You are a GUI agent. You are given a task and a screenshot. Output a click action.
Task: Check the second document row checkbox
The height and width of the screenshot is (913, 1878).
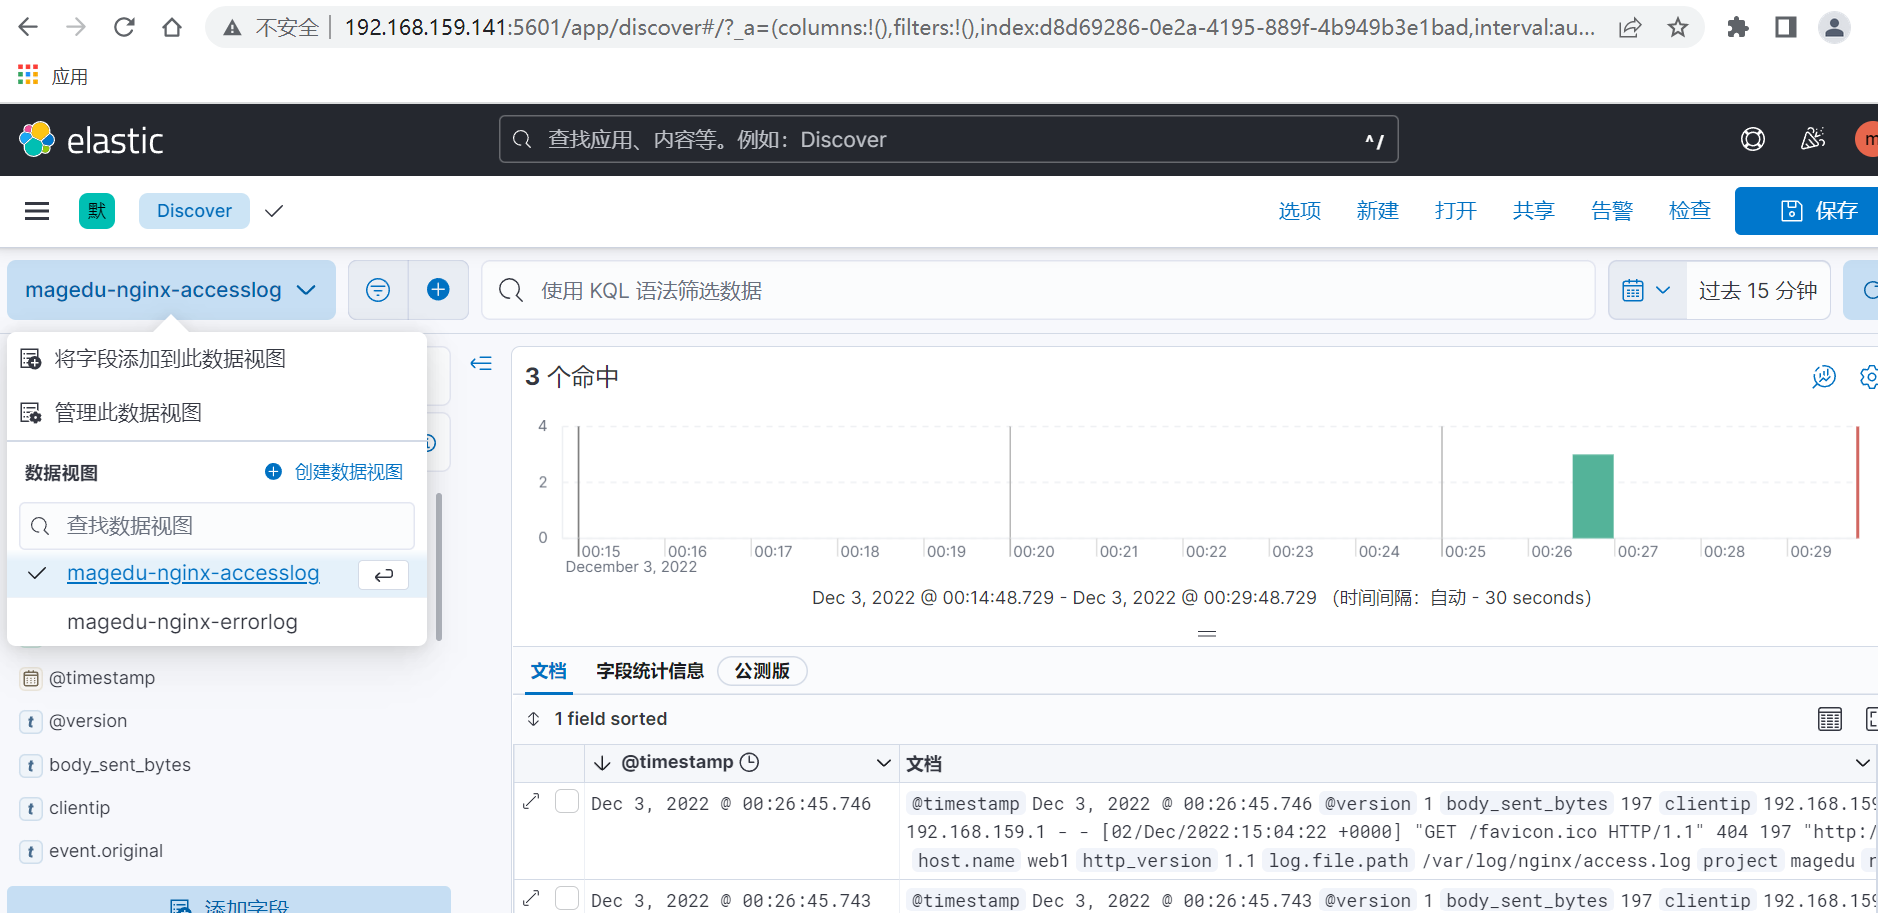pyautogui.click(x=567, y=897)
